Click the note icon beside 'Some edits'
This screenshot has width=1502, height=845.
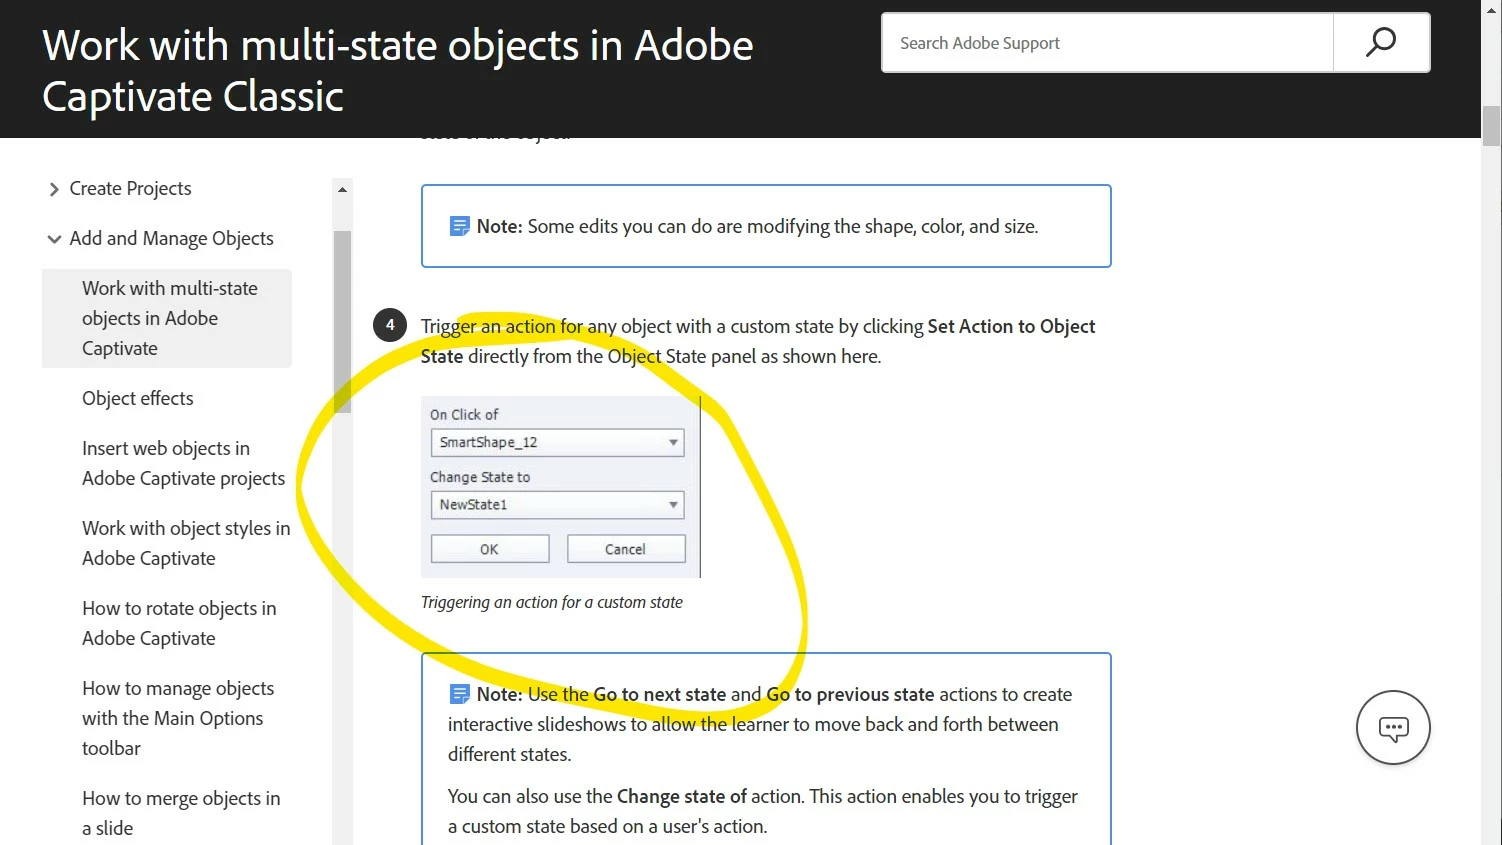pyautogui.click(x=459, y=226)
